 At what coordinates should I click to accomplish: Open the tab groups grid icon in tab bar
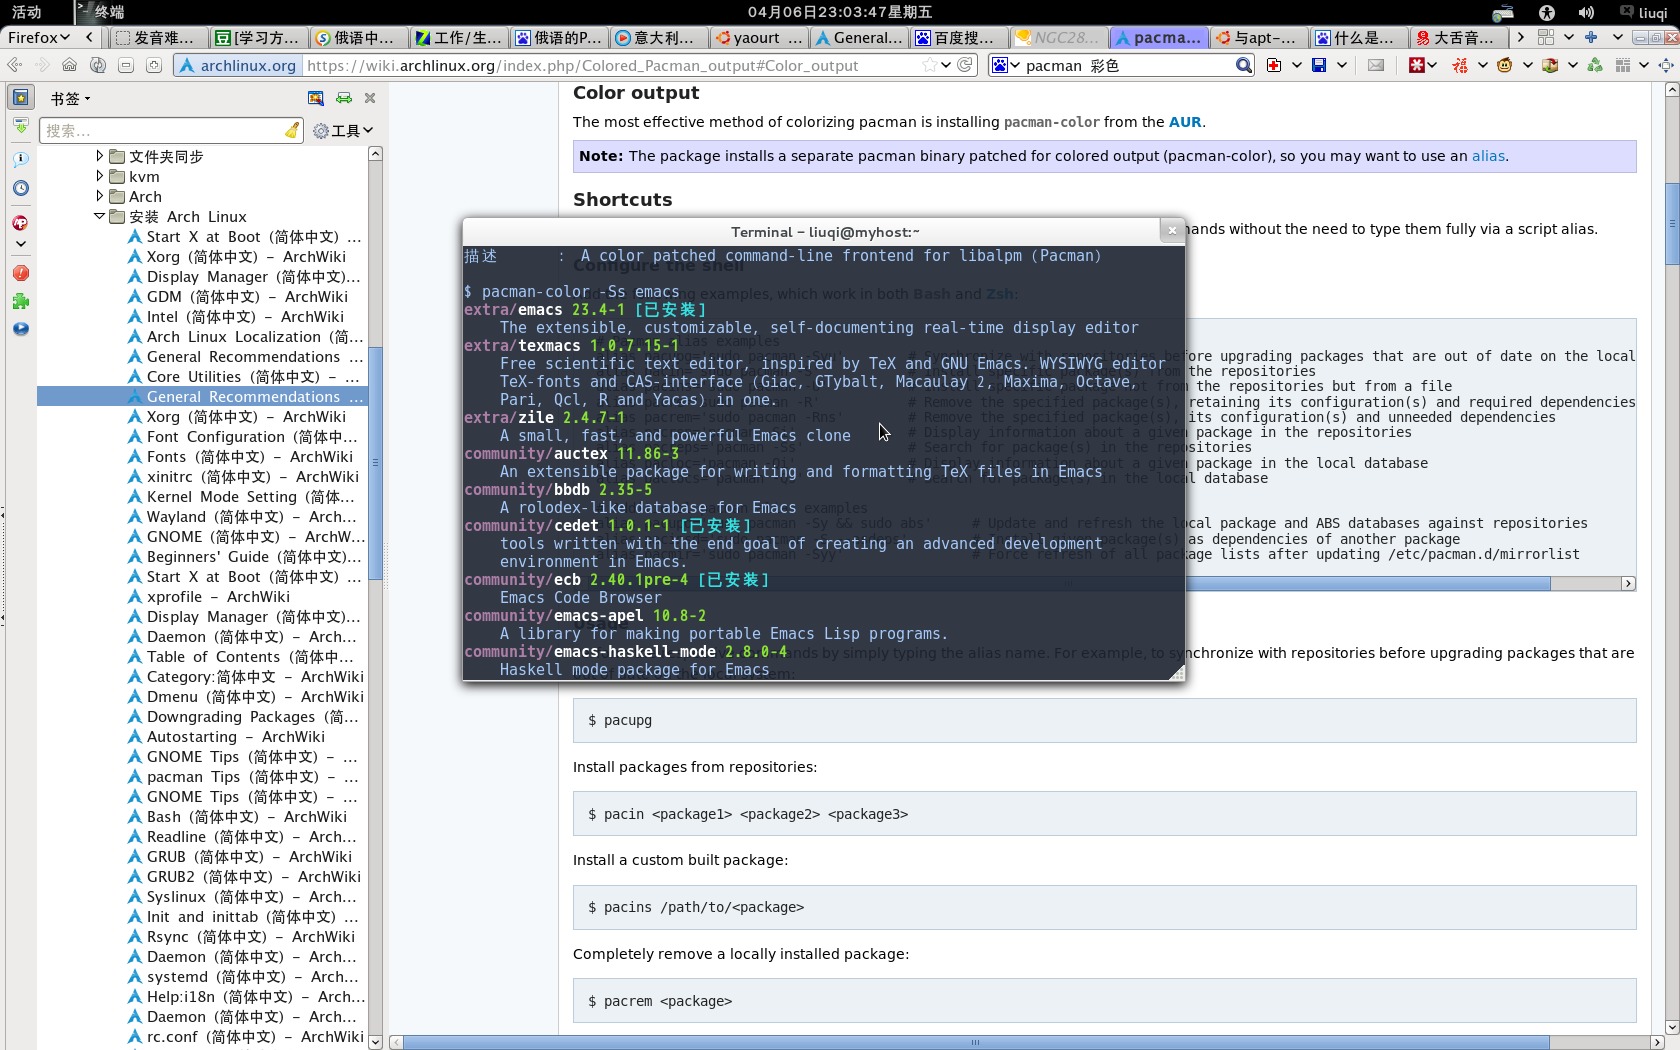point(1545,37)
